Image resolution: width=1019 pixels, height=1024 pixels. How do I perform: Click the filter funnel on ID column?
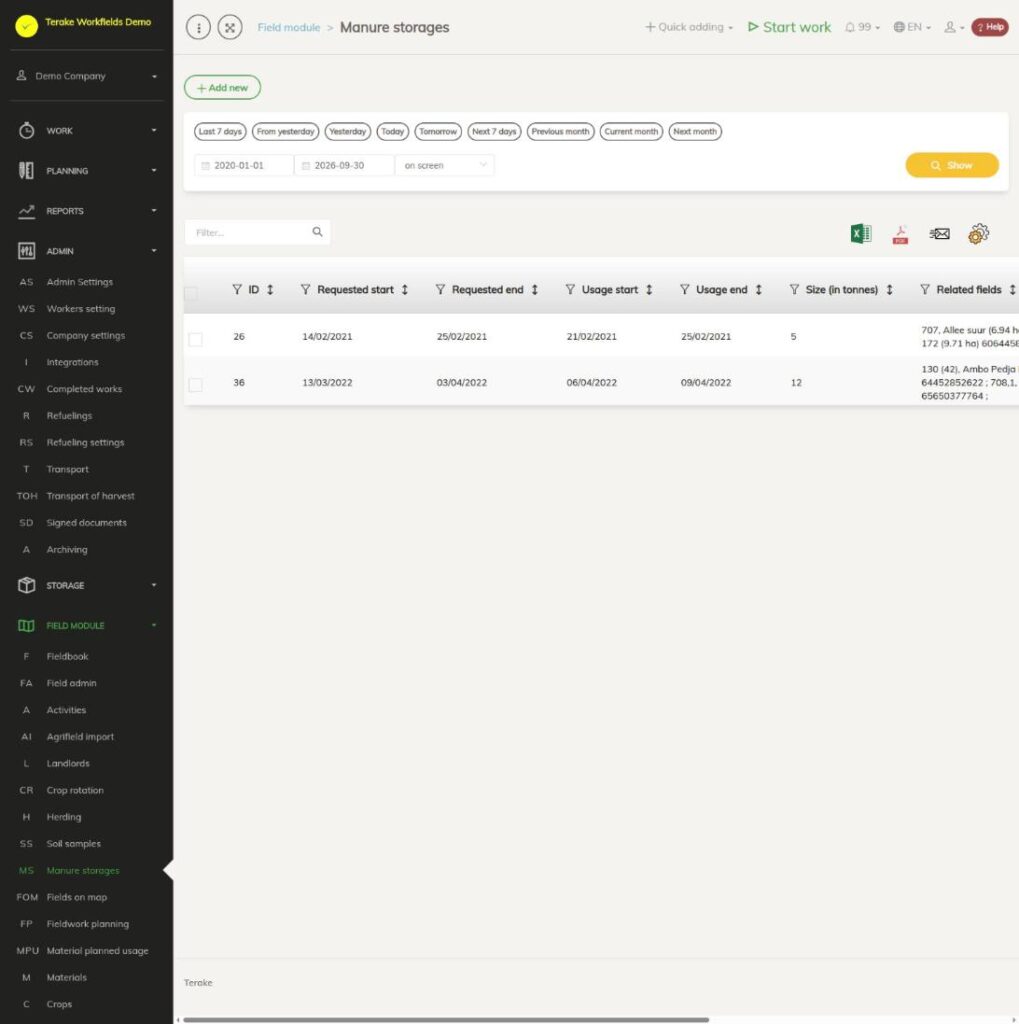tap(237, 289)
